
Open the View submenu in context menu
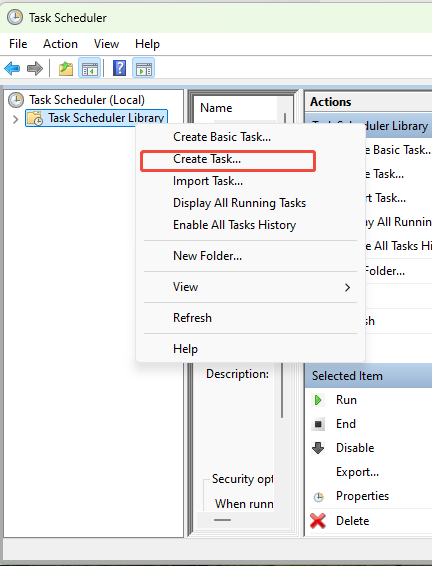tap(250, 287)
